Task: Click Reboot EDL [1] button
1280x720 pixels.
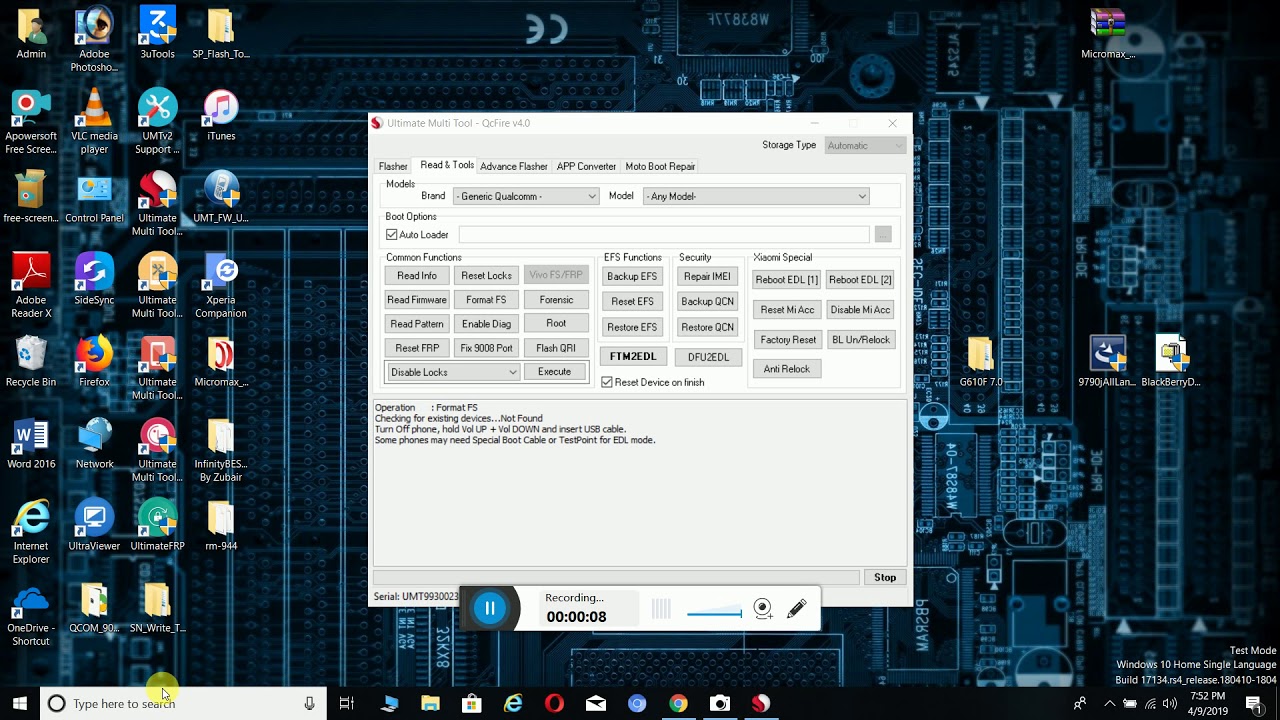Action: click(787, 280)
